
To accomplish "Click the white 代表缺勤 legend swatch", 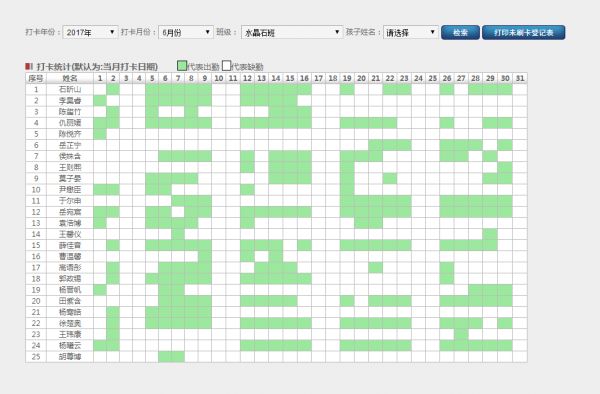I will (x=227, y=66).
